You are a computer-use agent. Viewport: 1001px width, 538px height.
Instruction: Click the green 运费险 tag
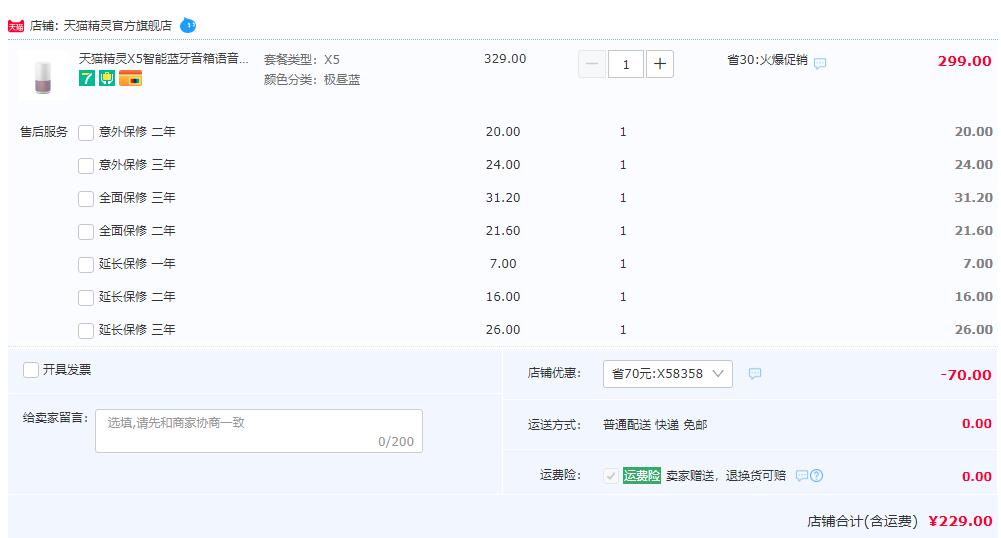coord(642,475)
